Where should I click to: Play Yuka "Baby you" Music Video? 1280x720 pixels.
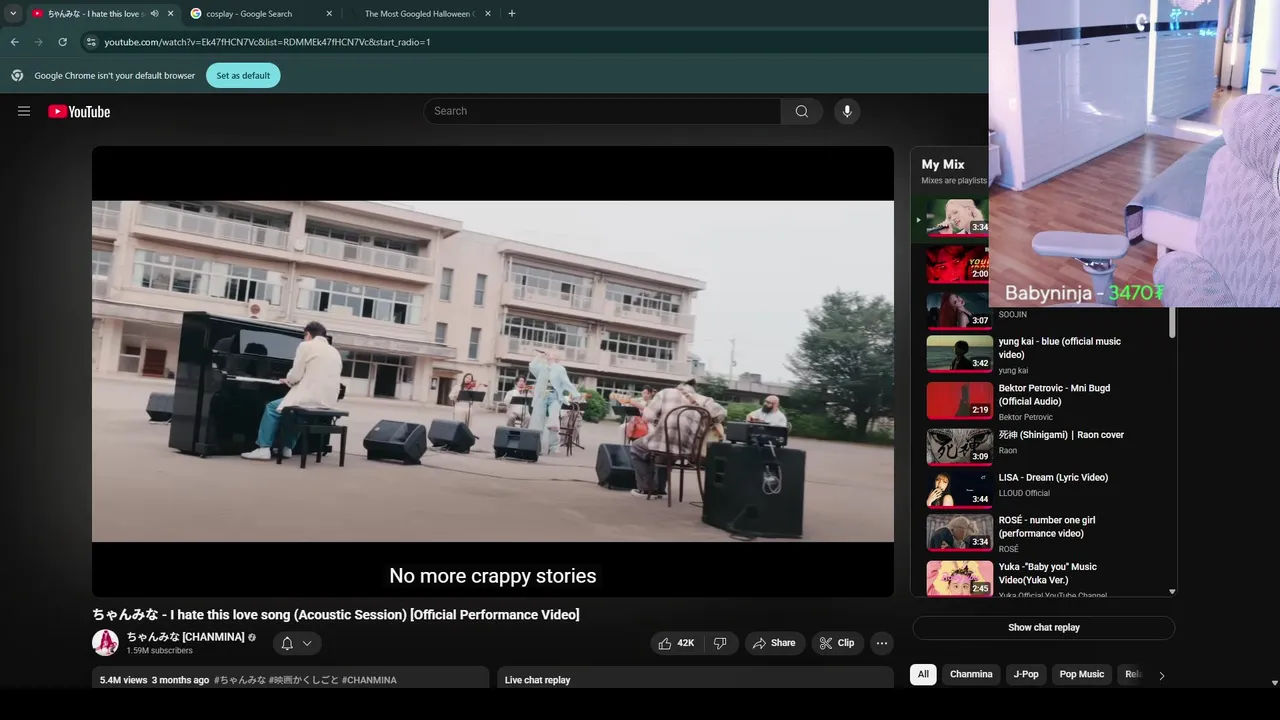point(1047,573)
